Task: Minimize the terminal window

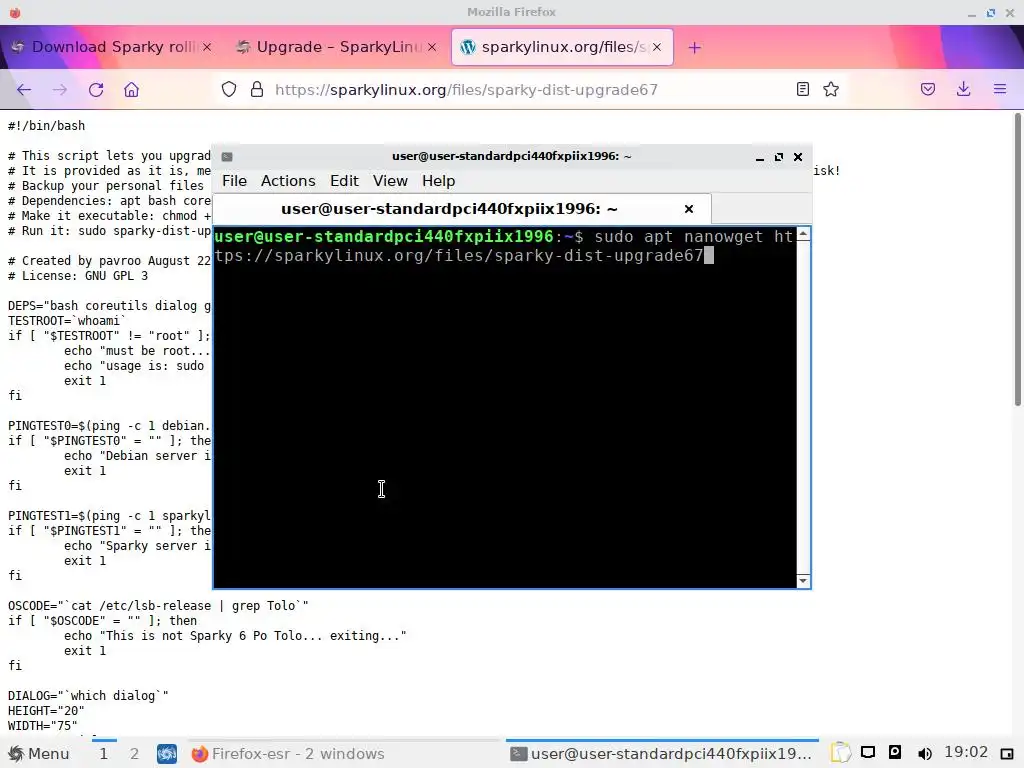Action: [x=760, y=157]
